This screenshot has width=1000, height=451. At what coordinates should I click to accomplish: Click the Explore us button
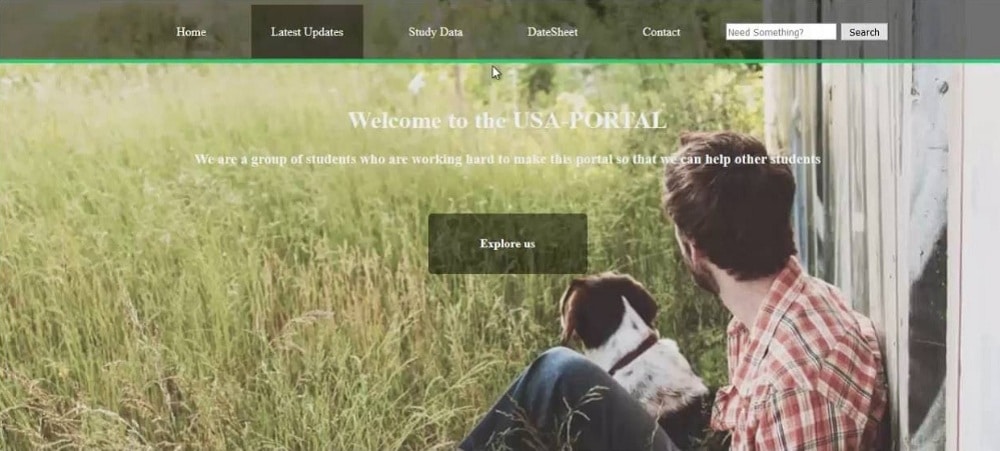(x=508, y=244)
